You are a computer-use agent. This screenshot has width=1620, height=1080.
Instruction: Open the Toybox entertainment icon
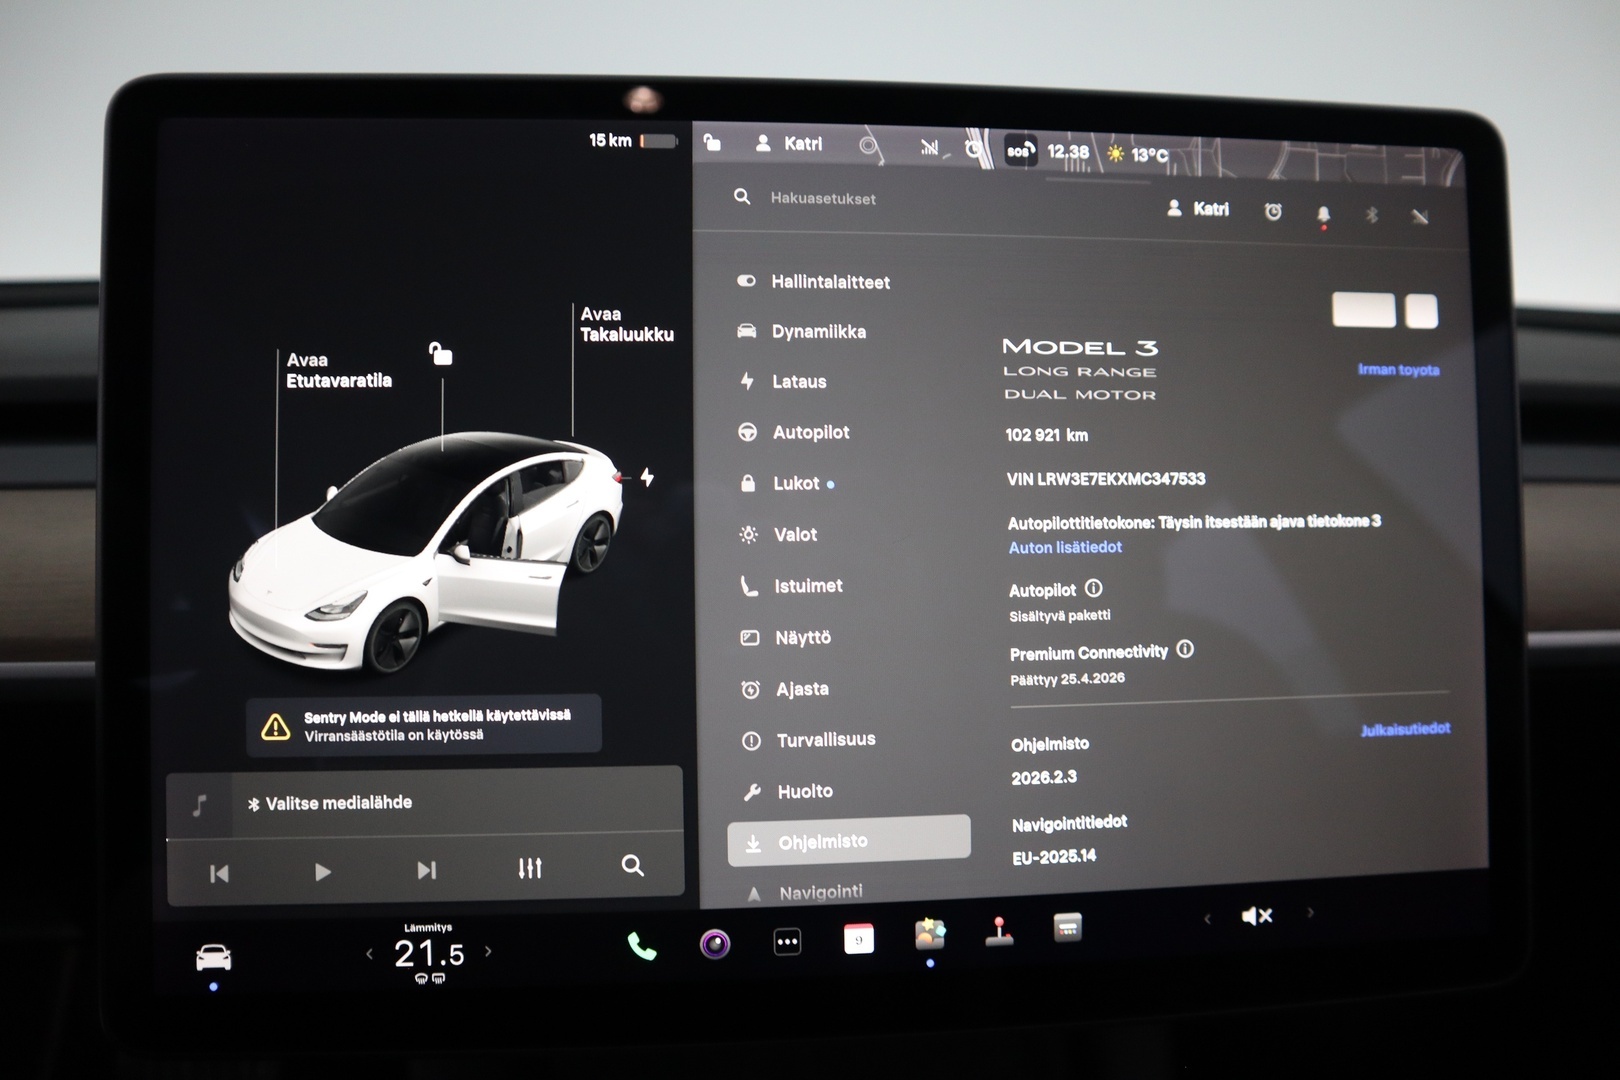click(929, 932)
